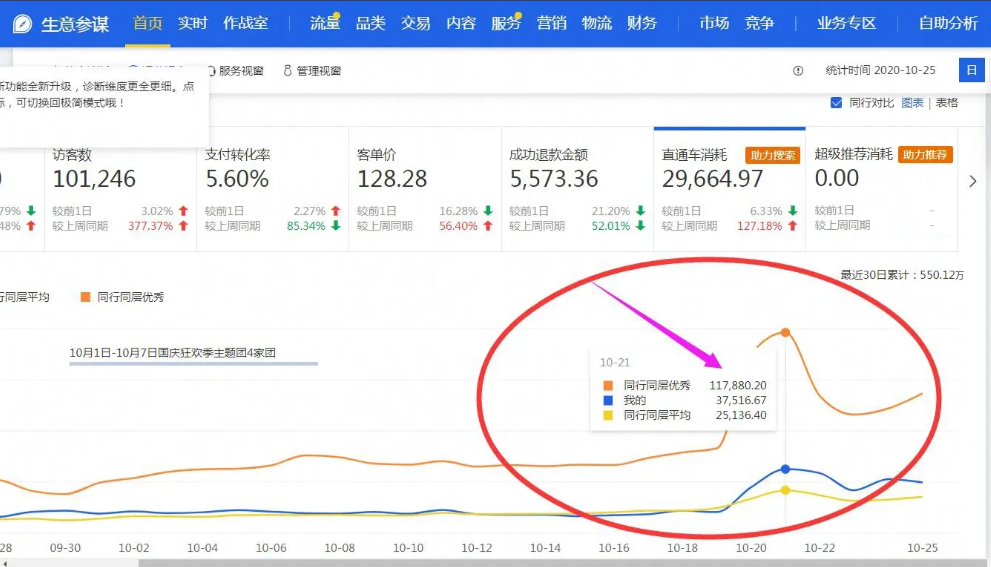The height and width of the screenshot is (567, 991).
Task: Click the 日 date granularity button
Action: (971, 70)
